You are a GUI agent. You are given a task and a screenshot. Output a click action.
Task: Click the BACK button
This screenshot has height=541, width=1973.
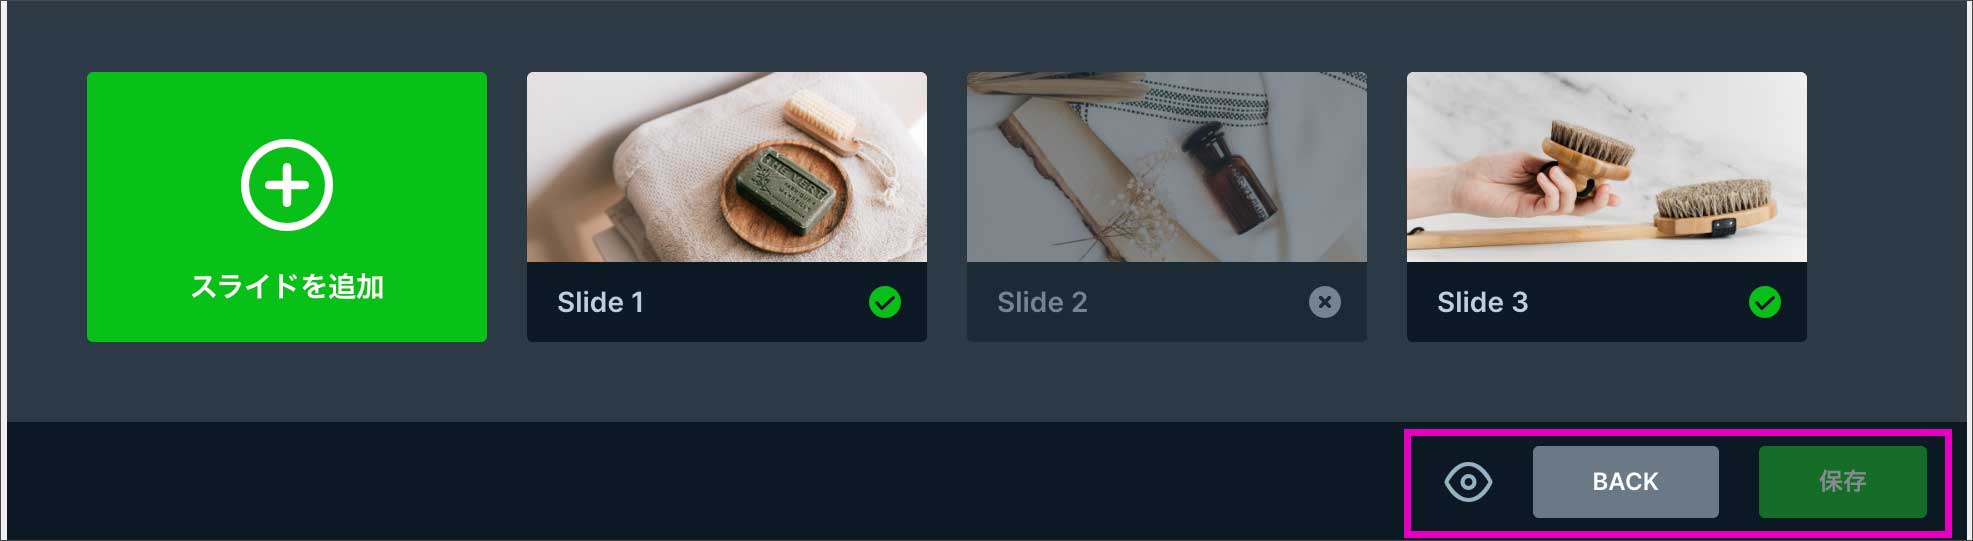(1626, 482)
